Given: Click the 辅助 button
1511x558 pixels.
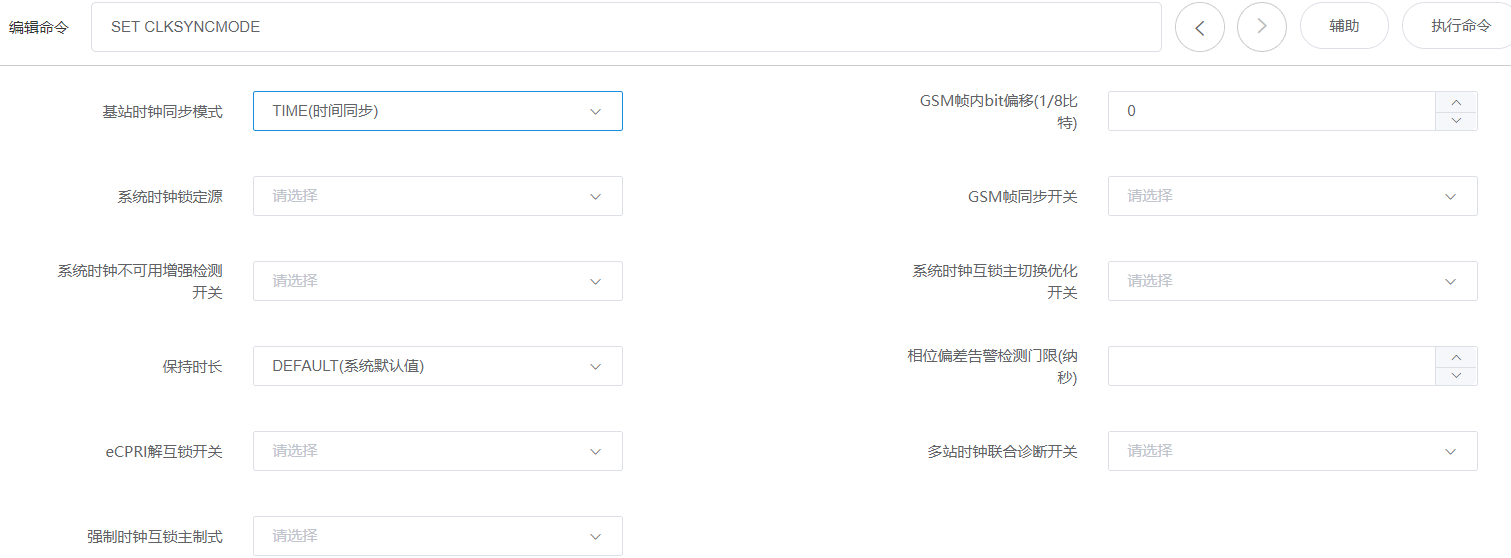Looking at the screenshot, I should coord(1344,26).
